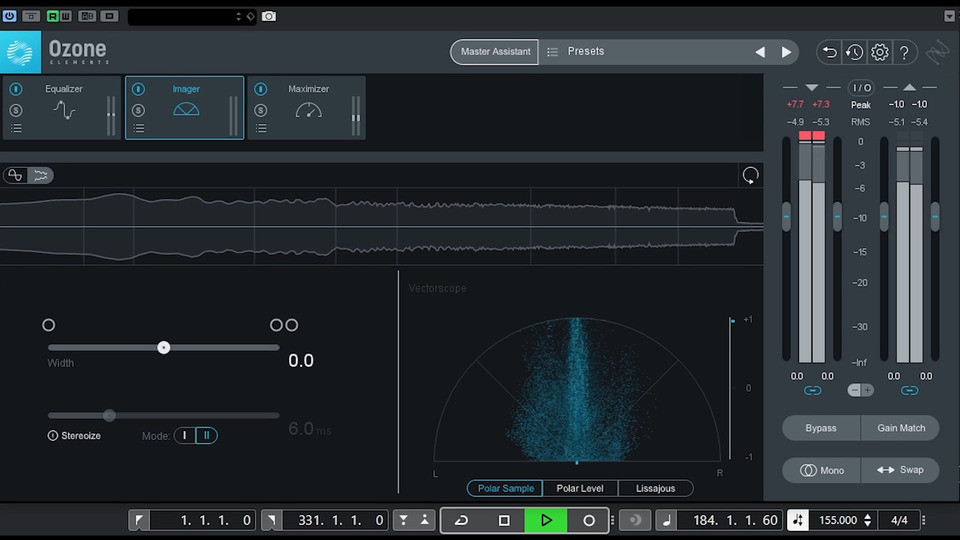Click the metronome tempo icon
This screenshot has height=540, width=960.
pyautogui.click(x=798, y=520)
